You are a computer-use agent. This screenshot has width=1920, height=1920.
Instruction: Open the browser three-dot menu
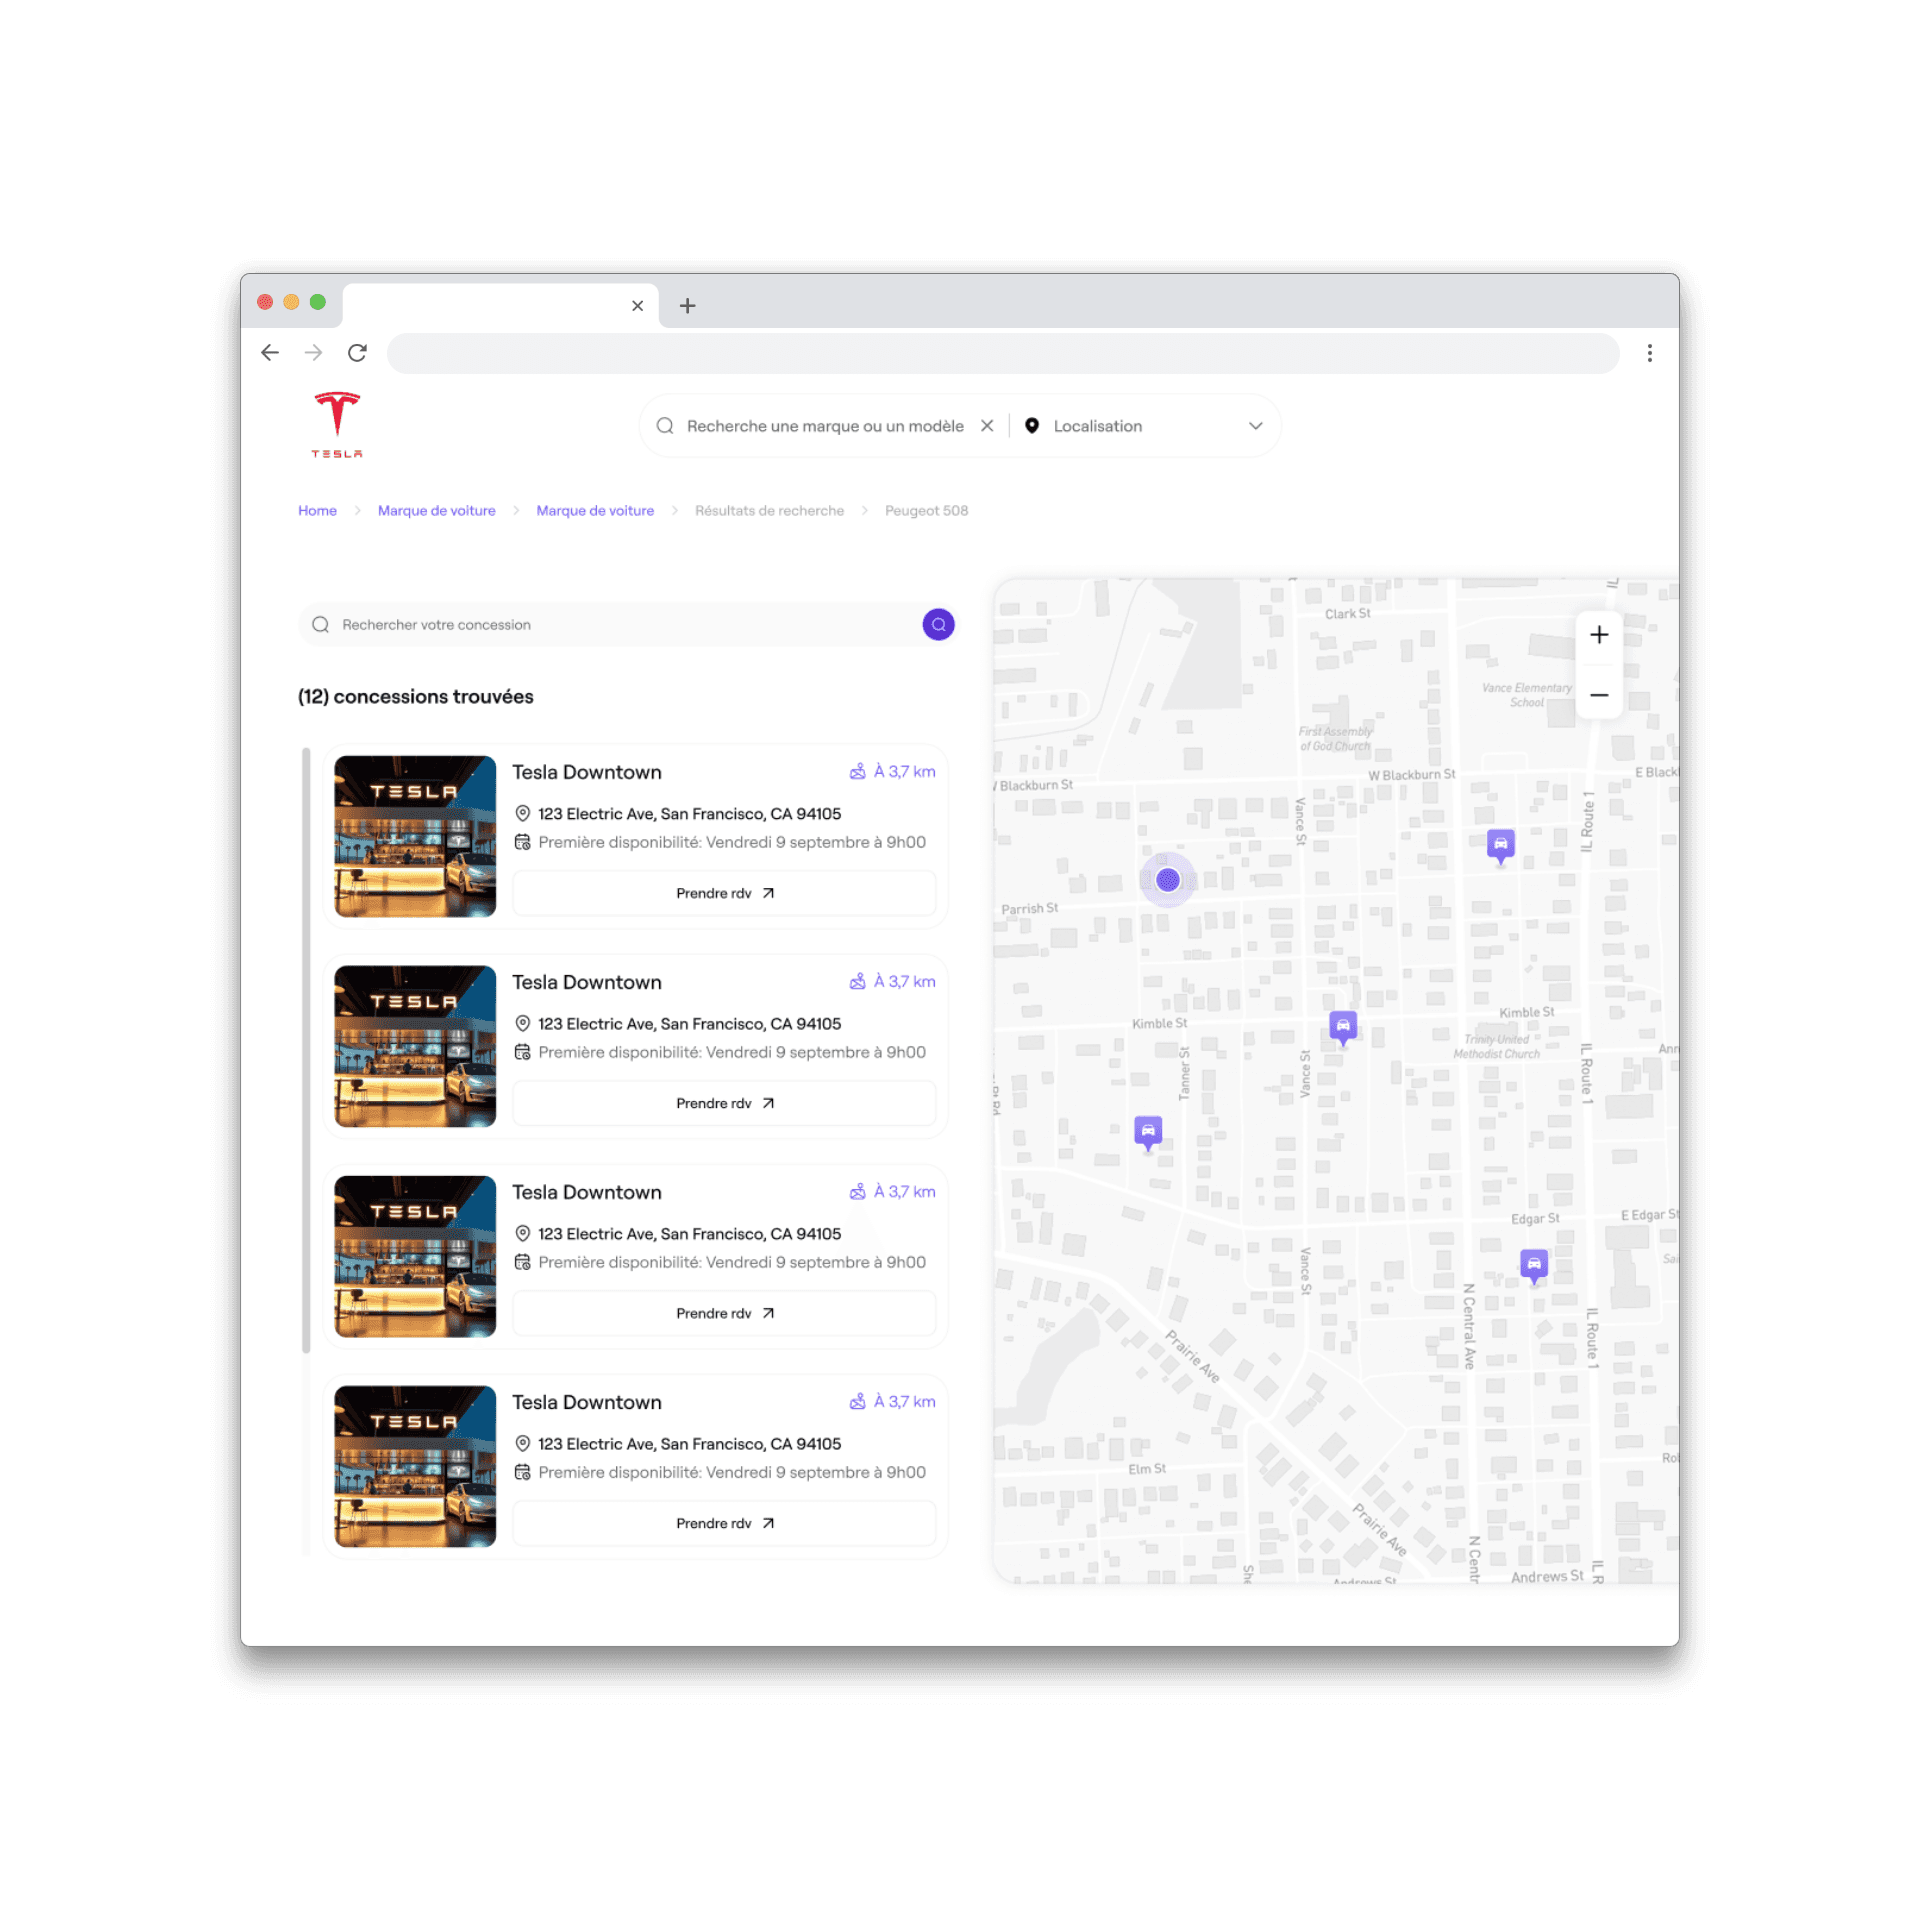pyautogui.click(x=1650, y=353)
